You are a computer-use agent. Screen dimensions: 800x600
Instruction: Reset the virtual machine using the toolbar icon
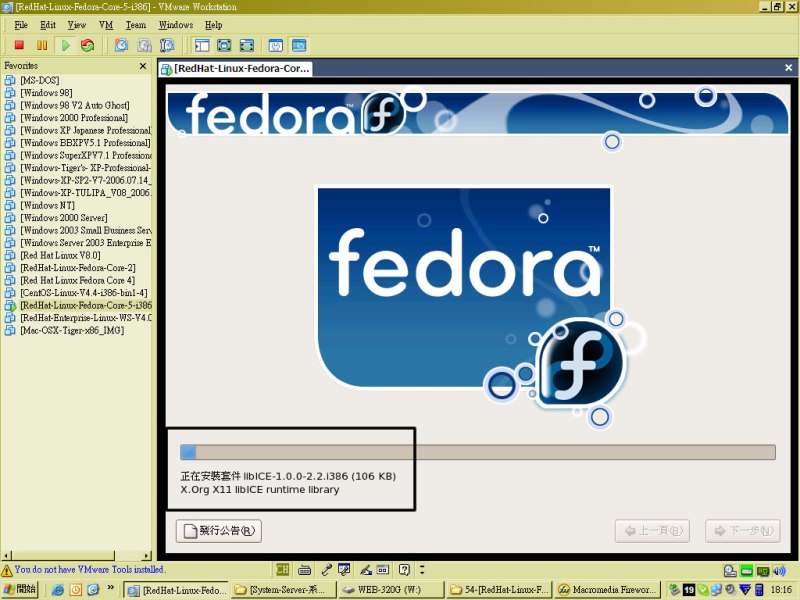[x=88, y=45]
